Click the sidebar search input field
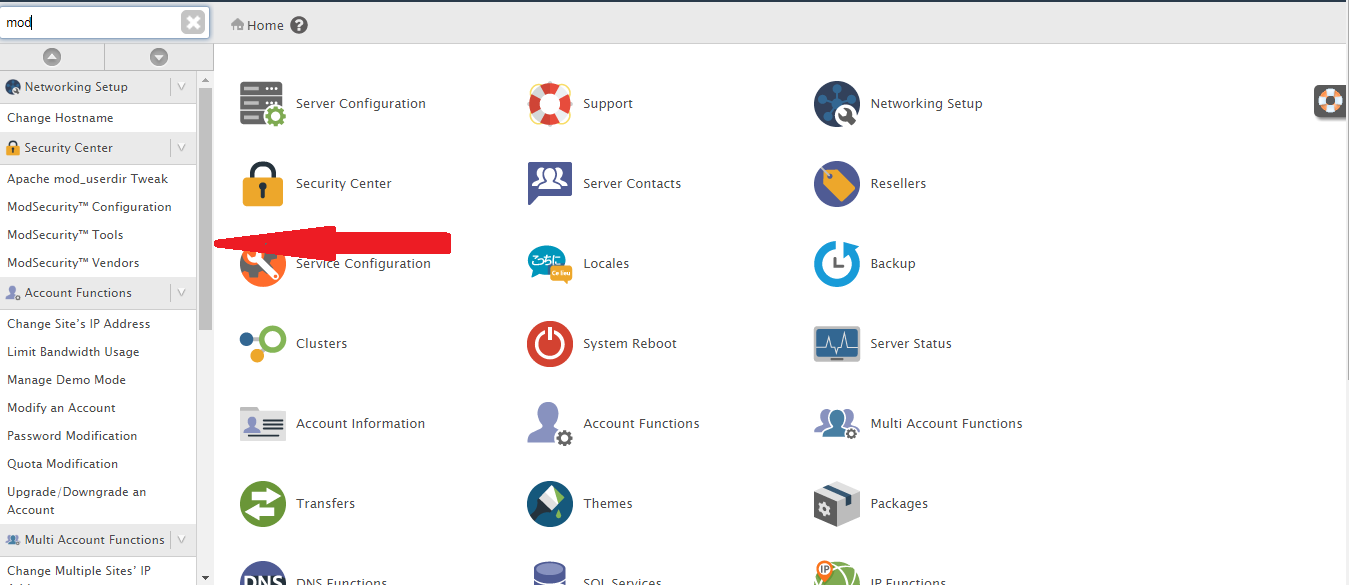 tap(90, 22)
